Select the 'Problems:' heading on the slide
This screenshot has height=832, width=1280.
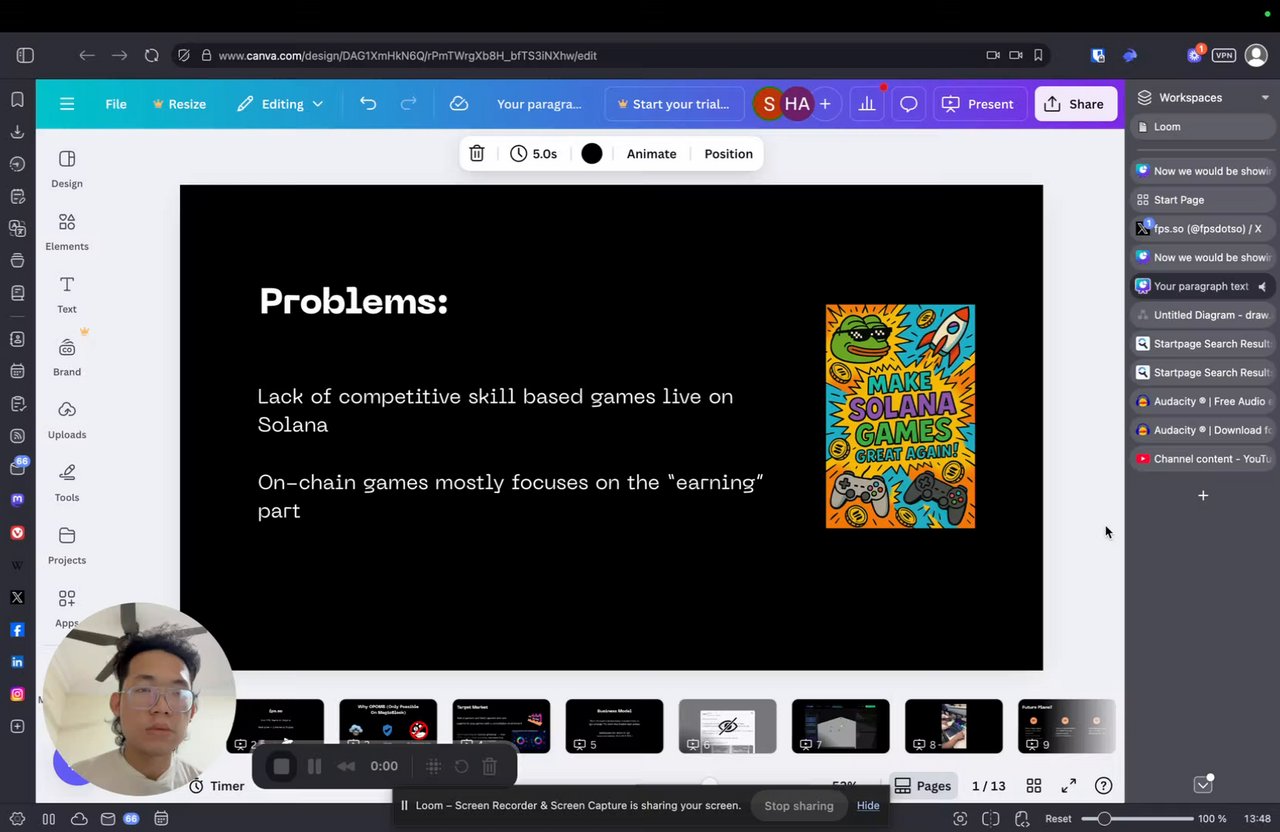353,301
